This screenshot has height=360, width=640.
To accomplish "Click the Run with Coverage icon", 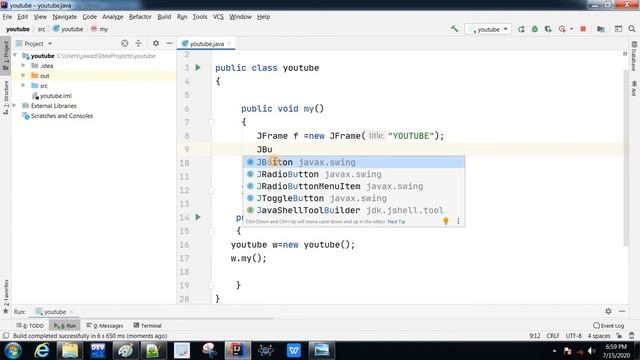I will pyautogui.click(x=548, y=29).
